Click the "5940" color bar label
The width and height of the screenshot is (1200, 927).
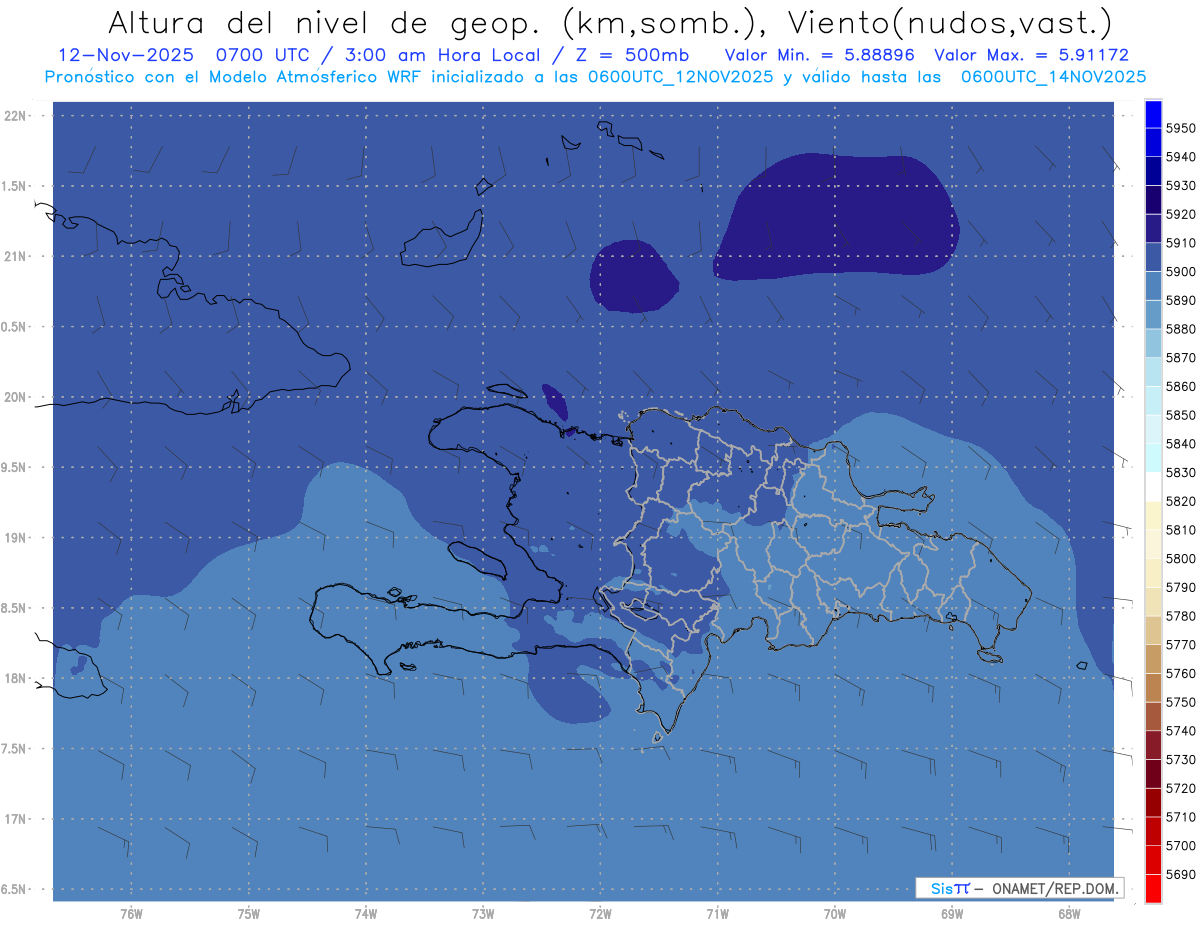coord(1180,157)
